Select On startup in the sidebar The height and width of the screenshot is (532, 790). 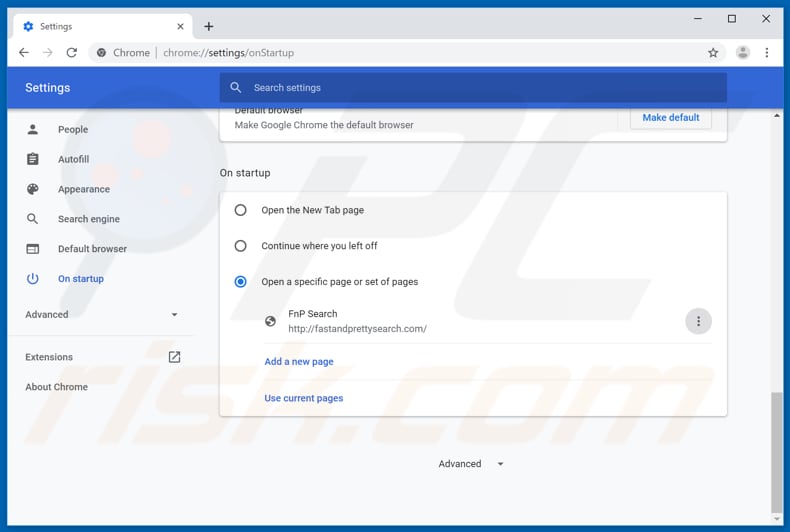[81, 279]
